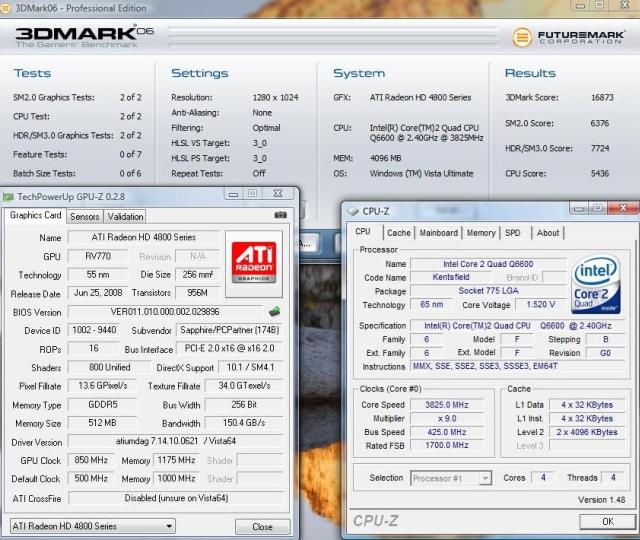The image size is (640, 540).
Task: Click the 3DMark06 title bar icon
Action: (5, 8)
